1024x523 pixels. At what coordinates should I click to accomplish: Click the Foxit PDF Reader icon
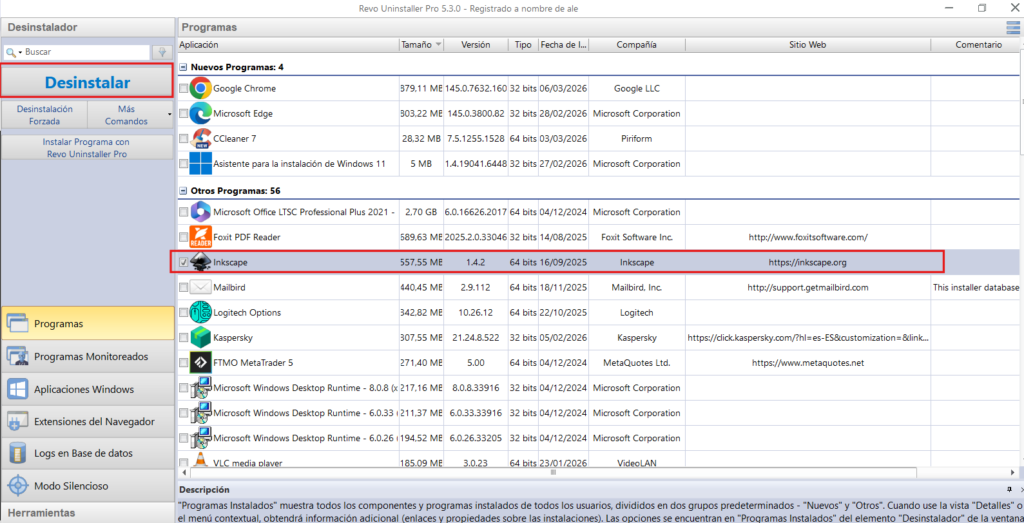200,237
